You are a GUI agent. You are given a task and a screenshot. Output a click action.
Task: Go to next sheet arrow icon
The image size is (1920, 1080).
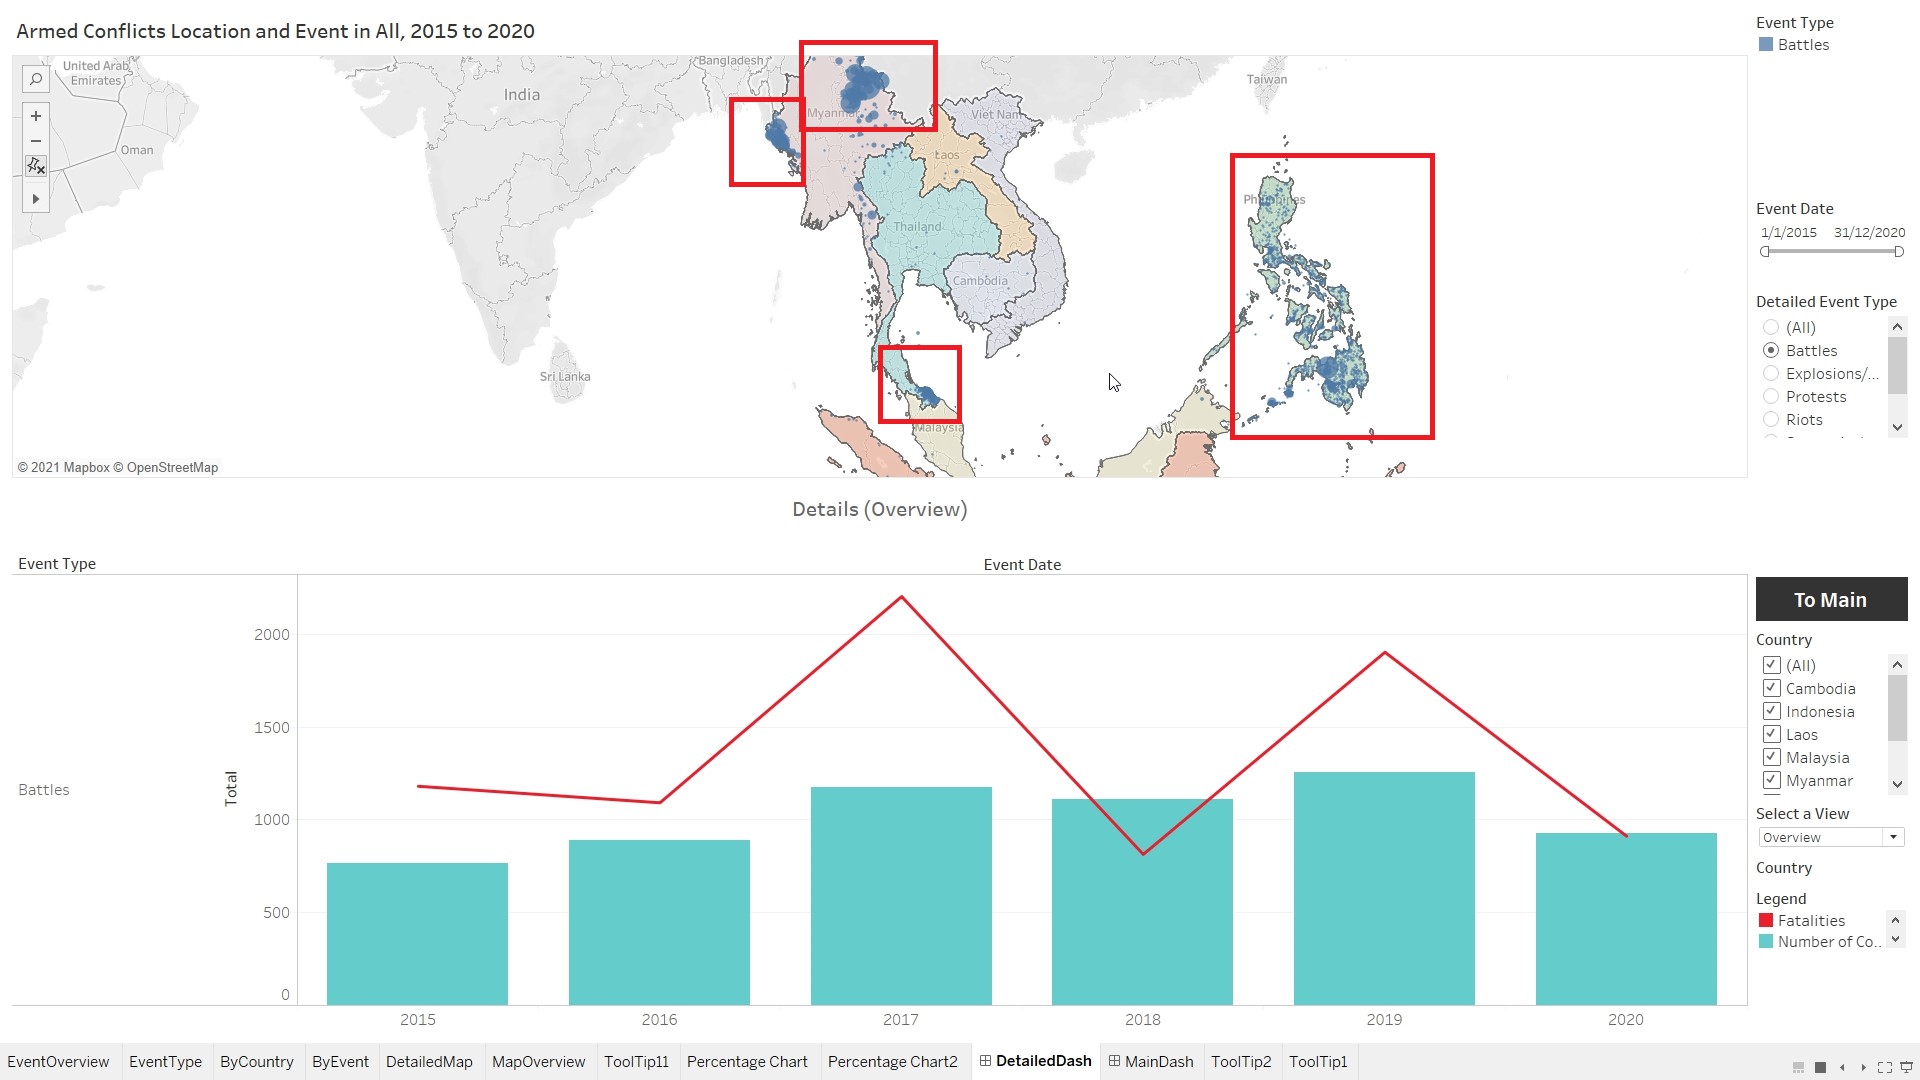(x=1863, y=1067)
